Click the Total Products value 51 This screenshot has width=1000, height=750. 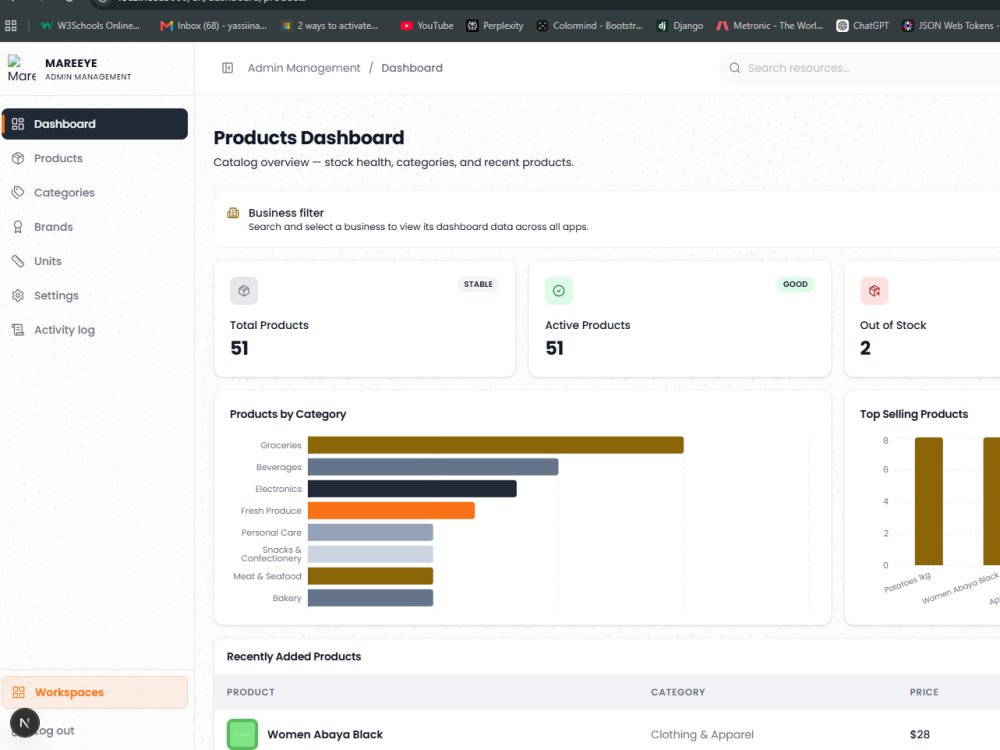point(239,348)
